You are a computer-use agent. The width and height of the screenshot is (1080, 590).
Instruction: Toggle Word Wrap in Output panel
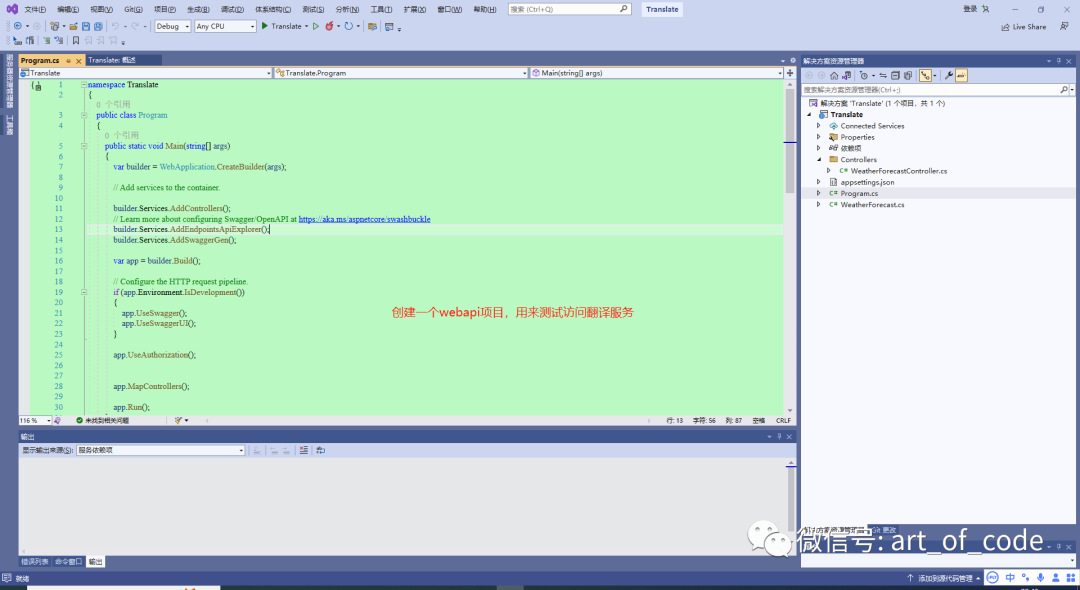pos(320,450)
